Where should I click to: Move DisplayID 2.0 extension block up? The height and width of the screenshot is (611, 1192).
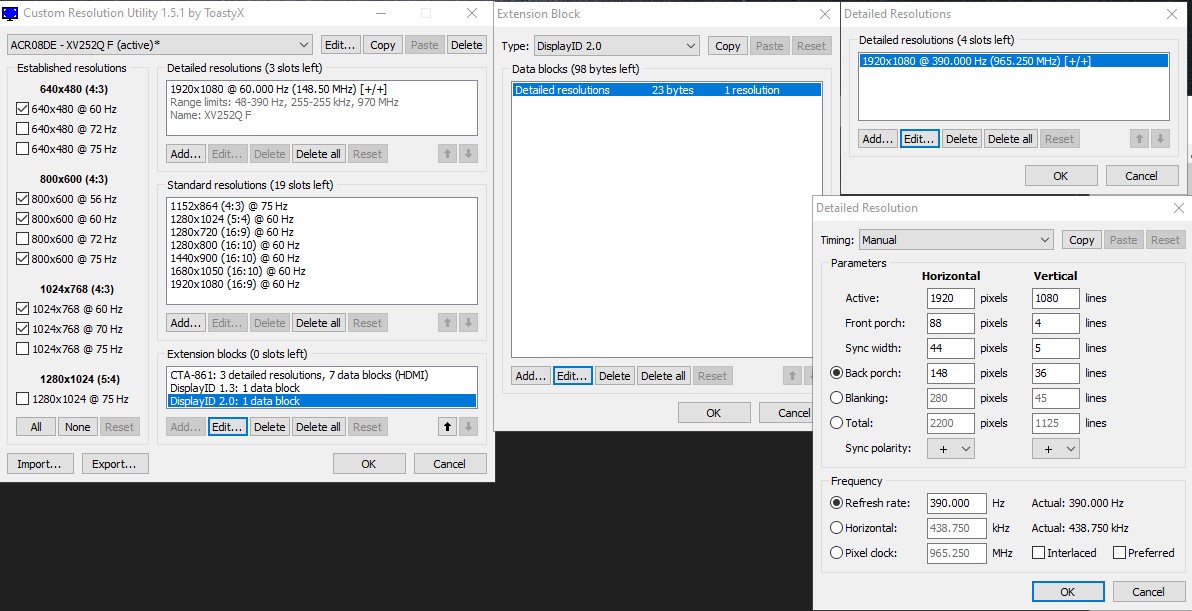[448, 427]
